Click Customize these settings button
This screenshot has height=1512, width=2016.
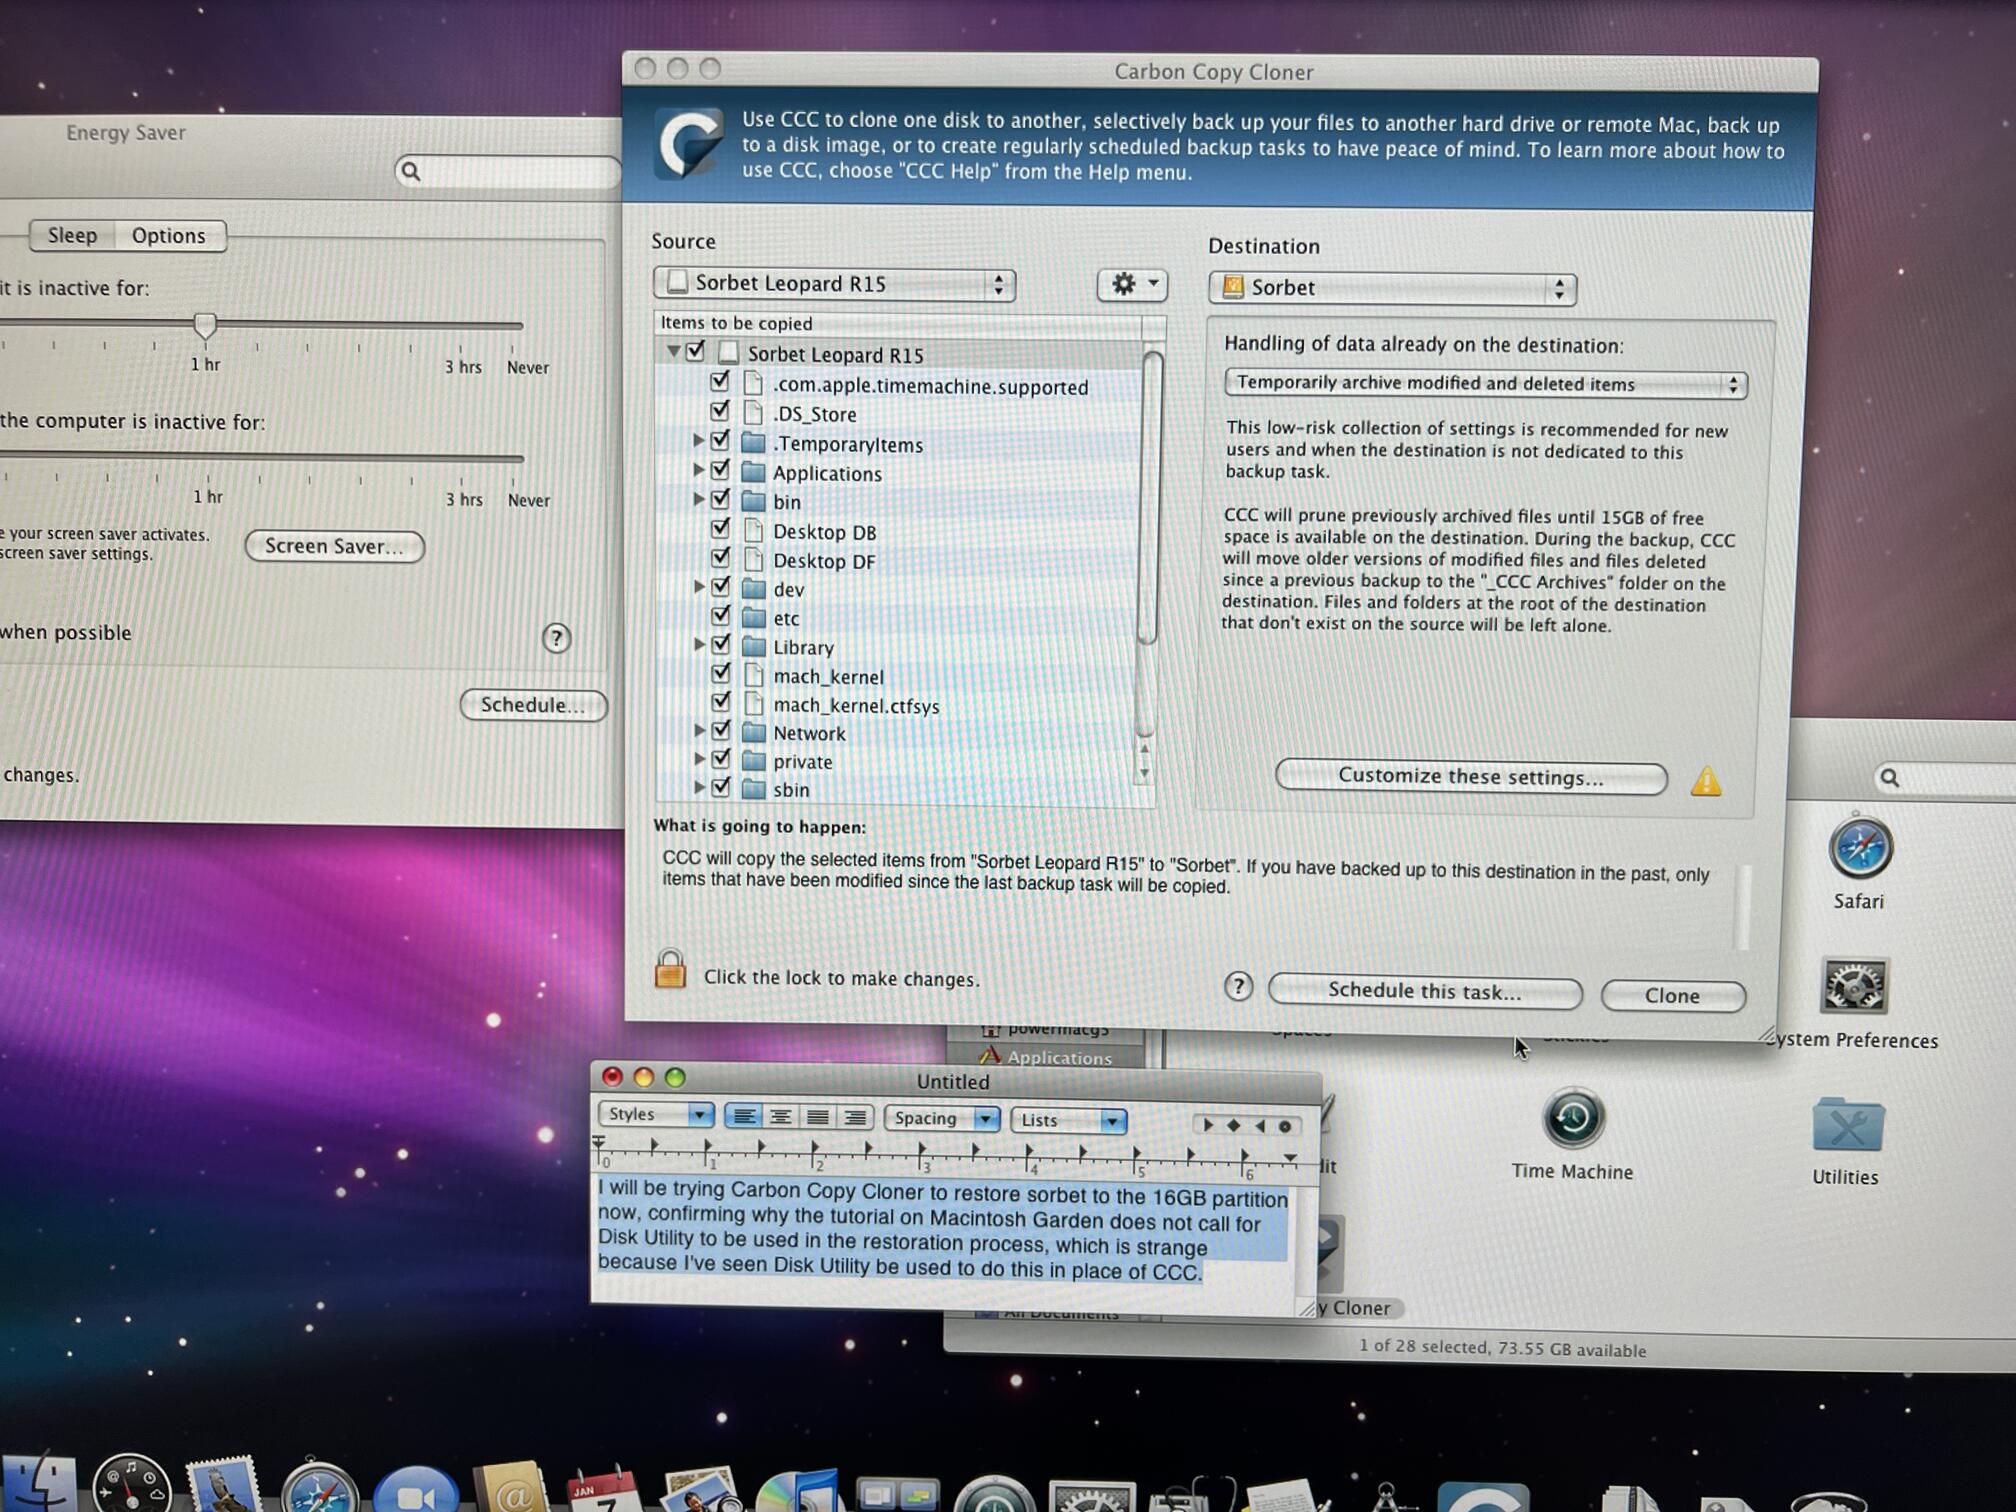[x=1471, y=777]
